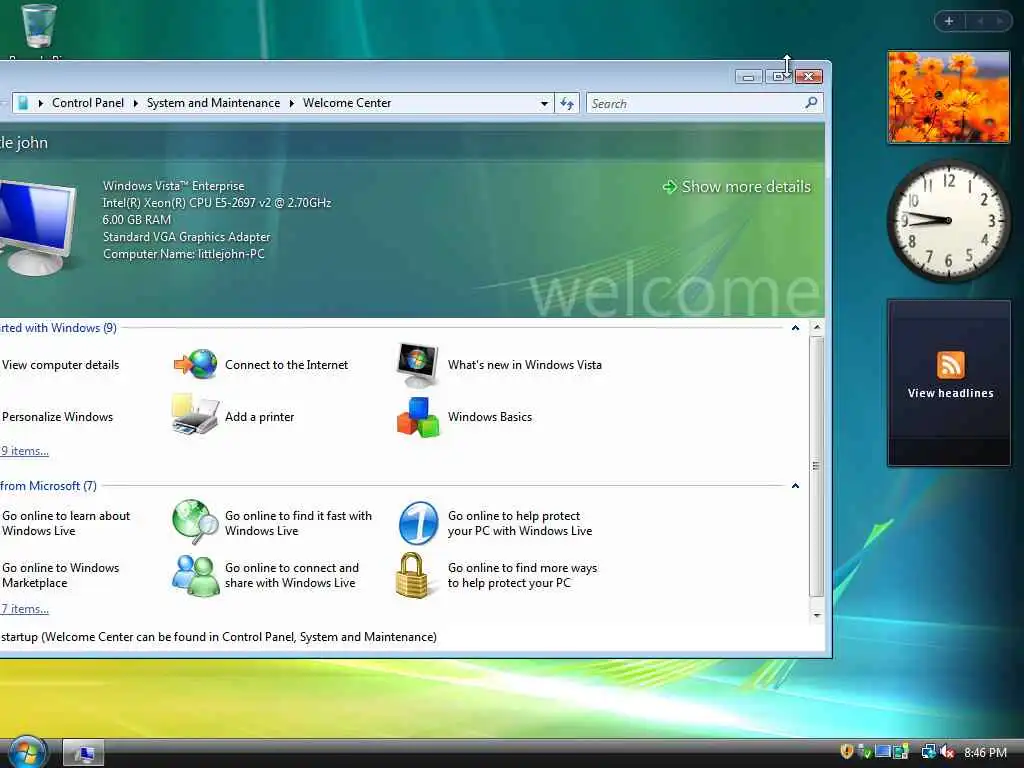
Task: Click the analog clock gadget
Action: click(x=949, y=221)
